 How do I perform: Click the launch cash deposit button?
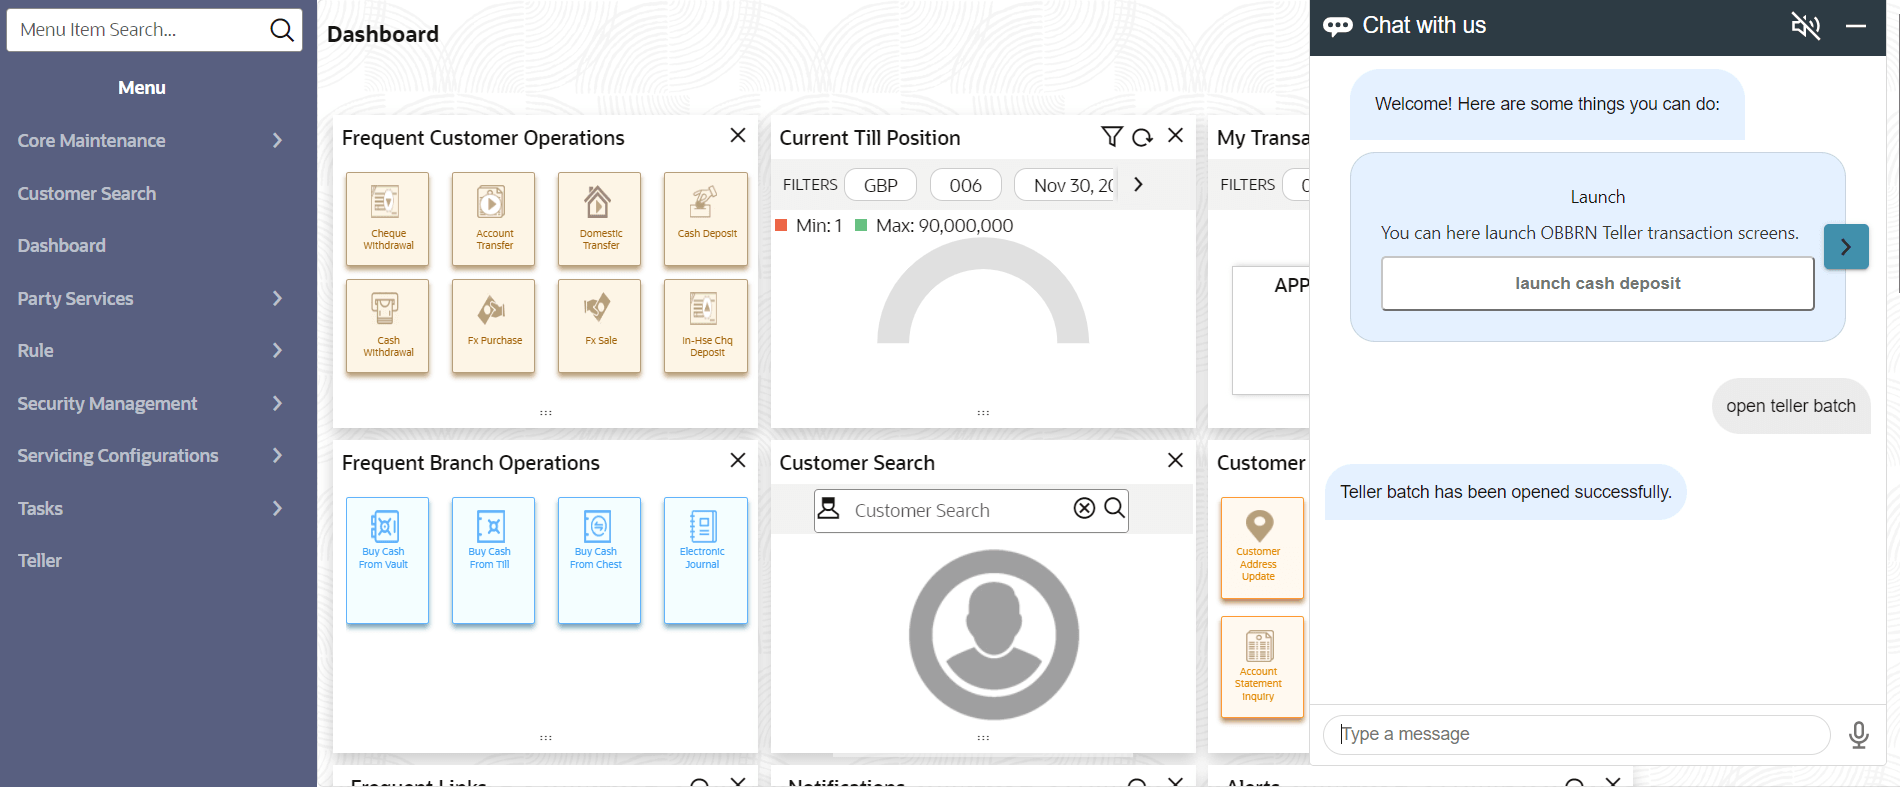(x=1597, y=283)
